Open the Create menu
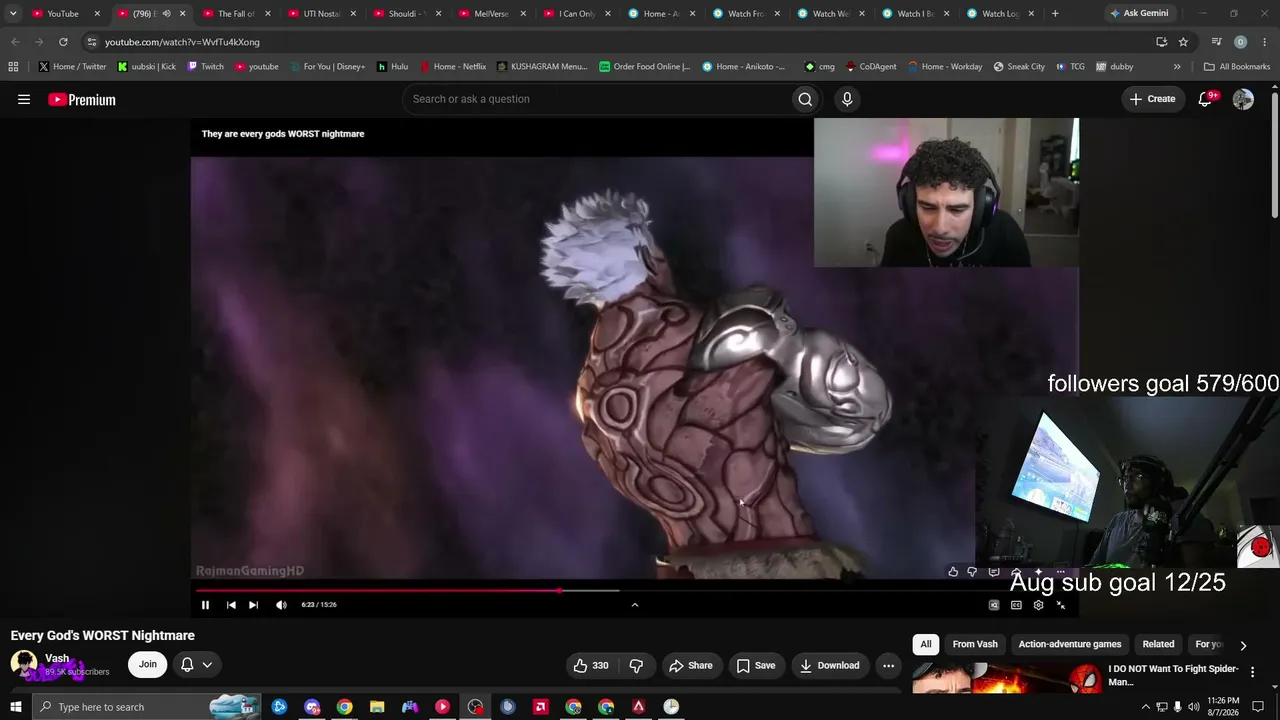Screen dimensions: 1280x720 tap(1152, 99)
